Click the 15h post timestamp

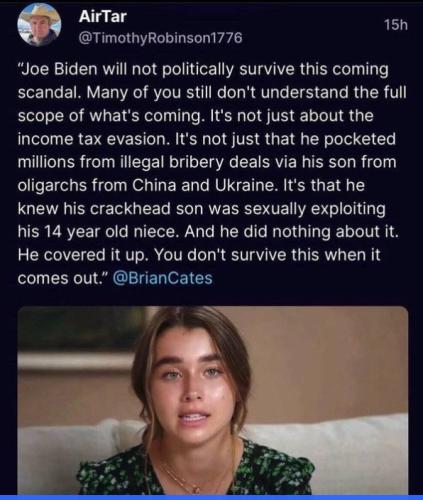point(396,25)
